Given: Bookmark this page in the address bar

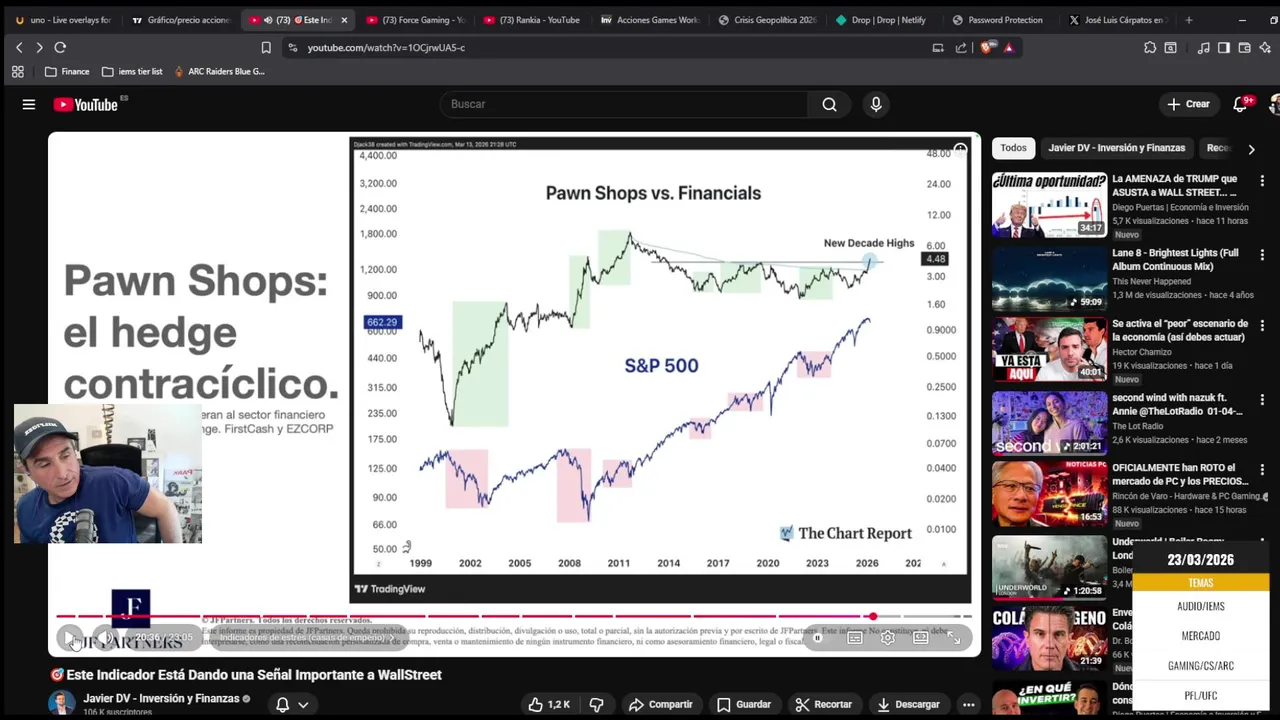Looking at the screenshot, I should coord(266,47).
